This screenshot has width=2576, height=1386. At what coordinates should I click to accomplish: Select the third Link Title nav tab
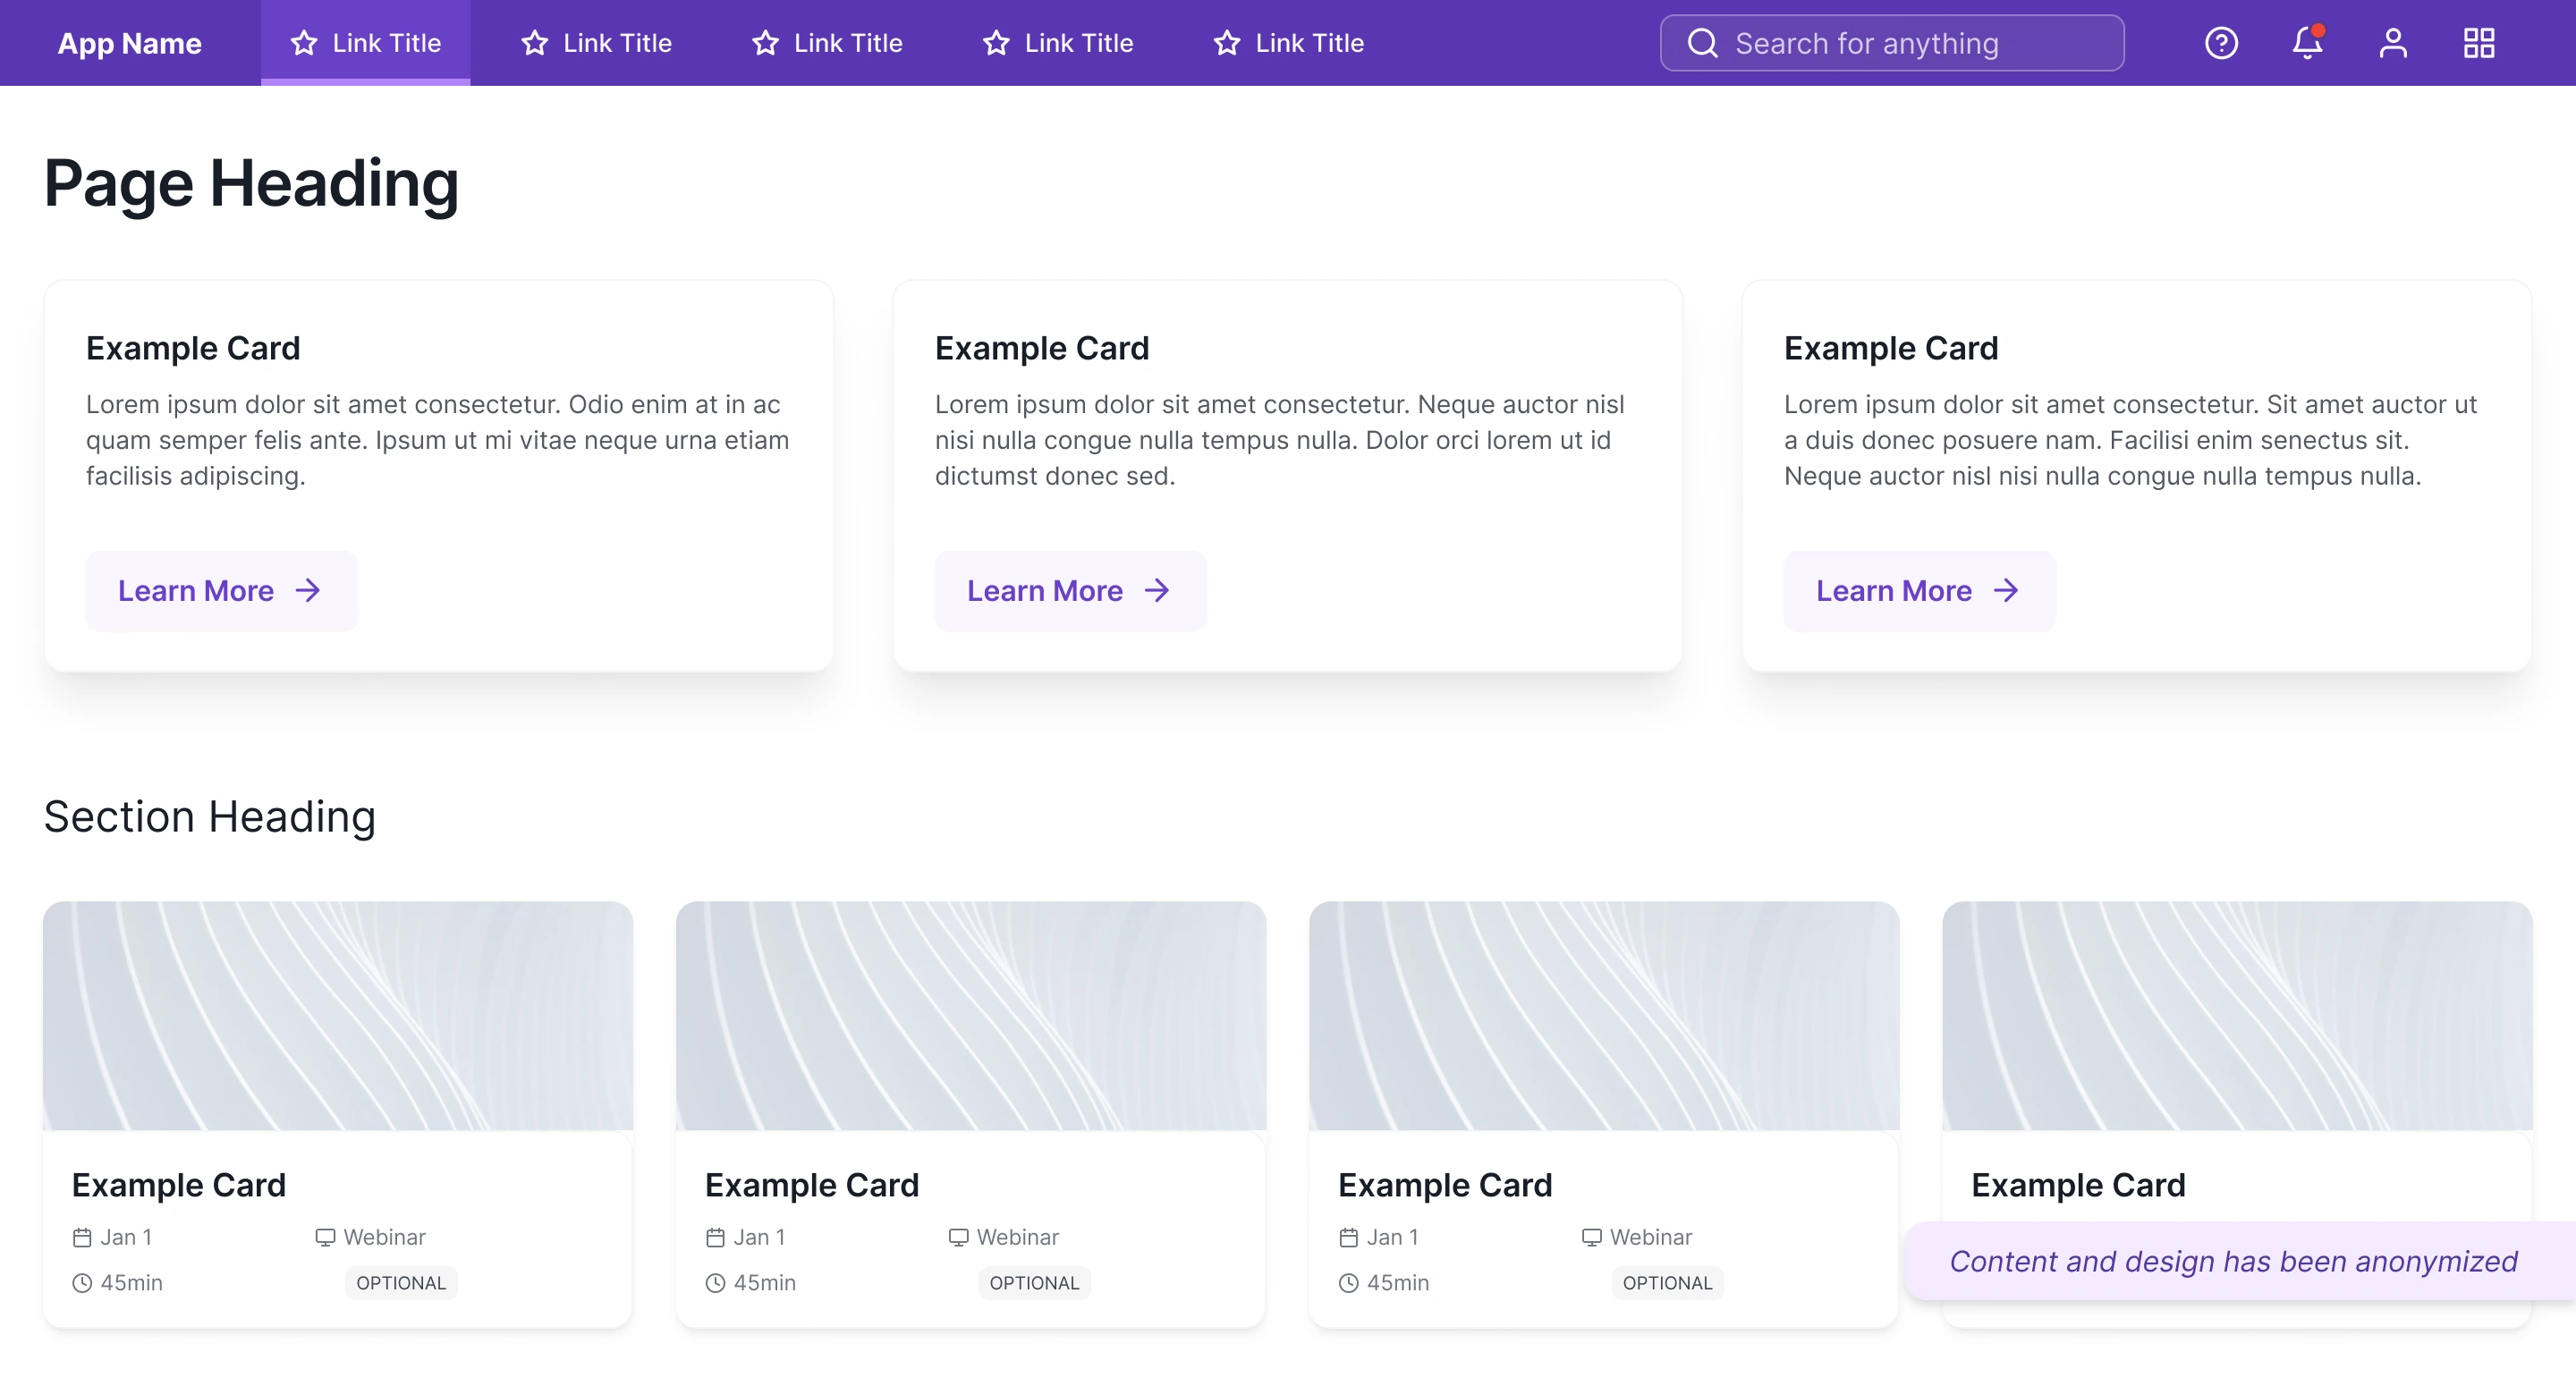[x=827, y=43]
